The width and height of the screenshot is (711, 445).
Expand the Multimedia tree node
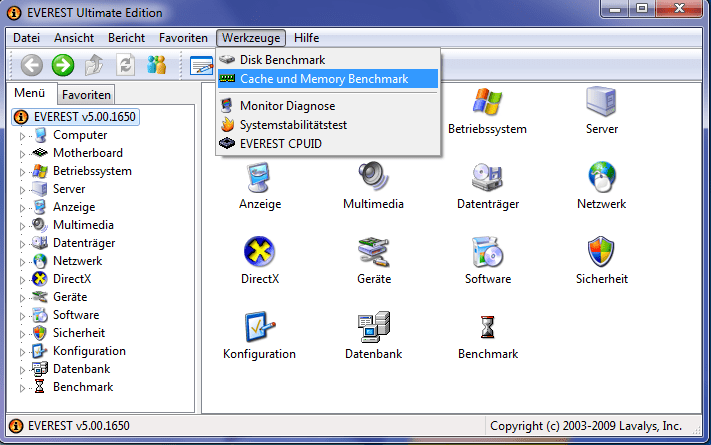coord(22,226)
